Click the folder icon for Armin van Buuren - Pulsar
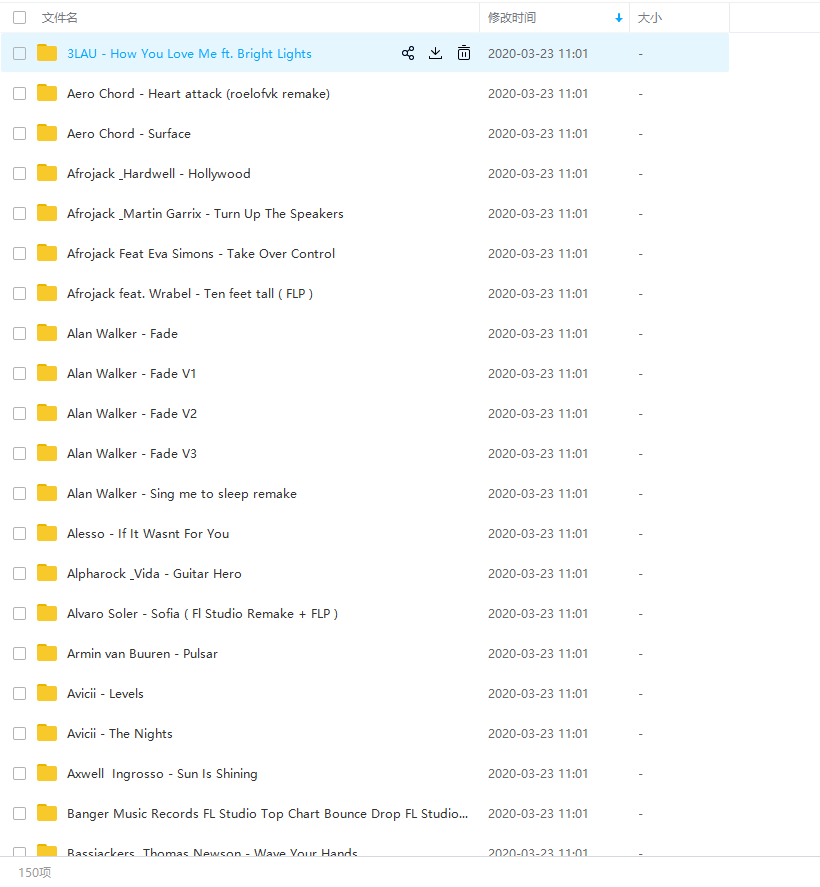The width and height of the screenshot is (820, 887). coord(47,653)
